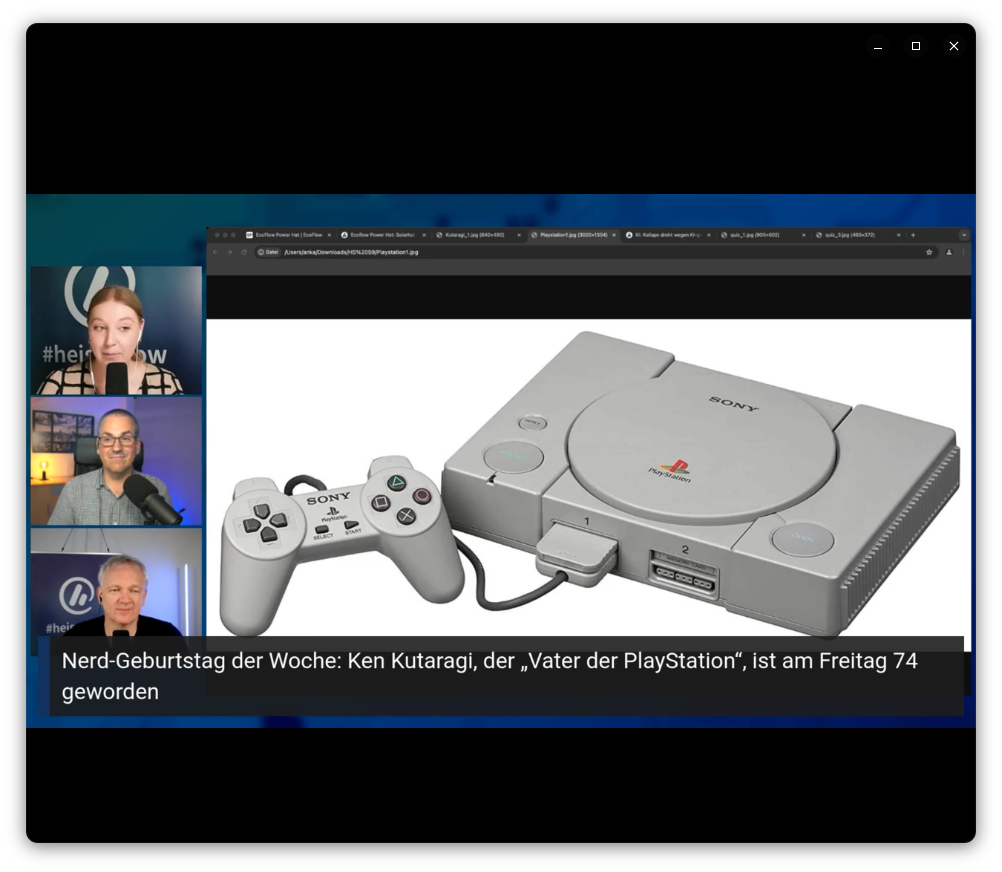Viewport: 1002px width, 872px height.
Task: Click the address bar showing Playstation1.jpg path
Action: click(594, 252)
